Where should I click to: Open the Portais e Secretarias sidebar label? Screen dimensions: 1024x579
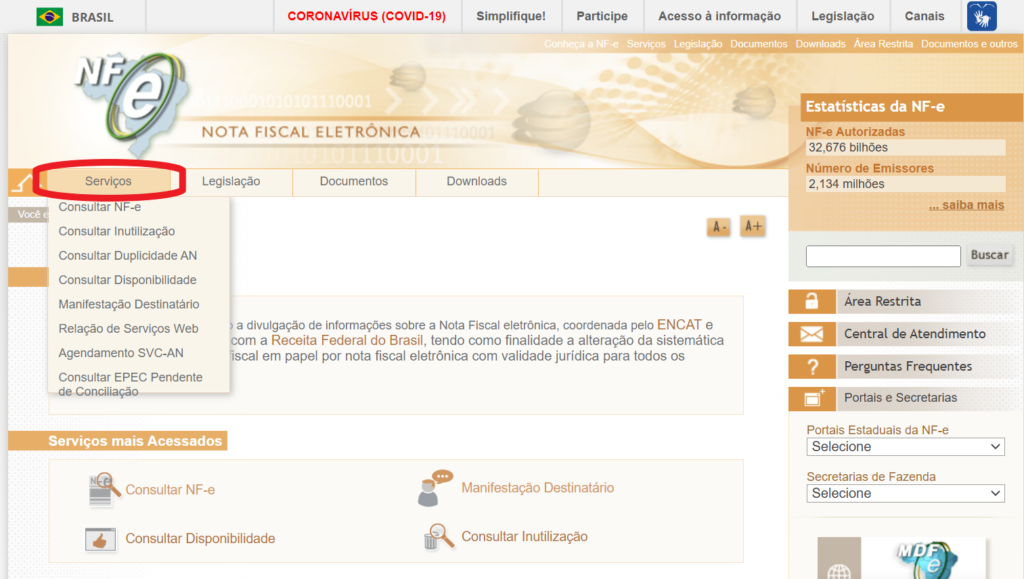point(901,398)
